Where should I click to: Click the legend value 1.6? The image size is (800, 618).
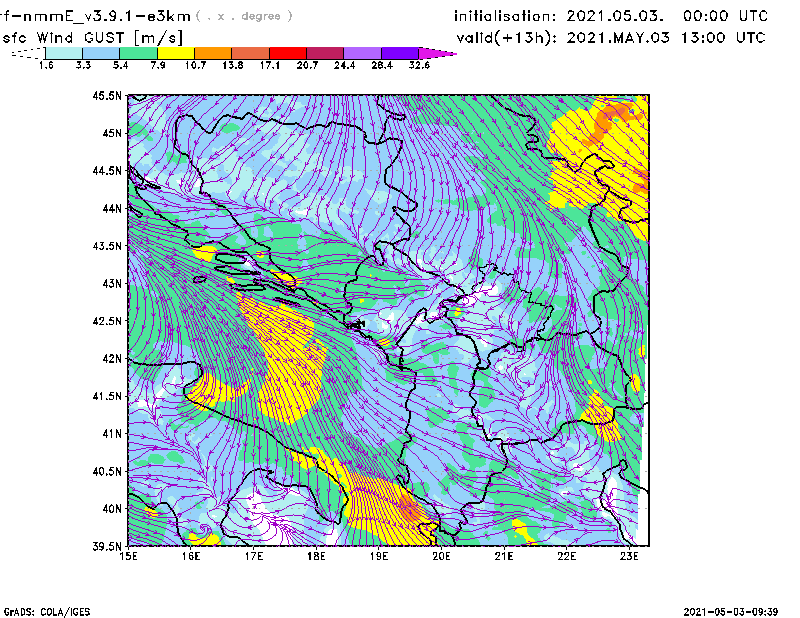46,65
